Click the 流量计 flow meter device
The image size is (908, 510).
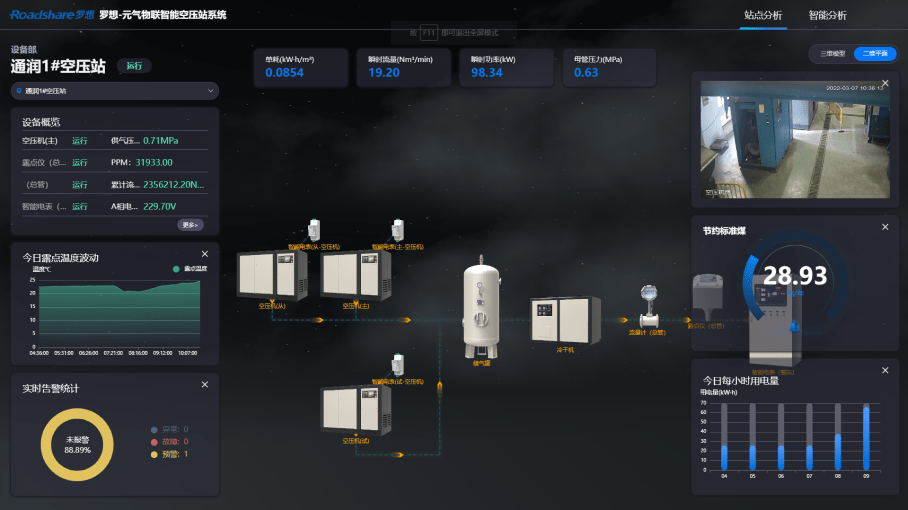pyautogui.click(x=647, y=304)
